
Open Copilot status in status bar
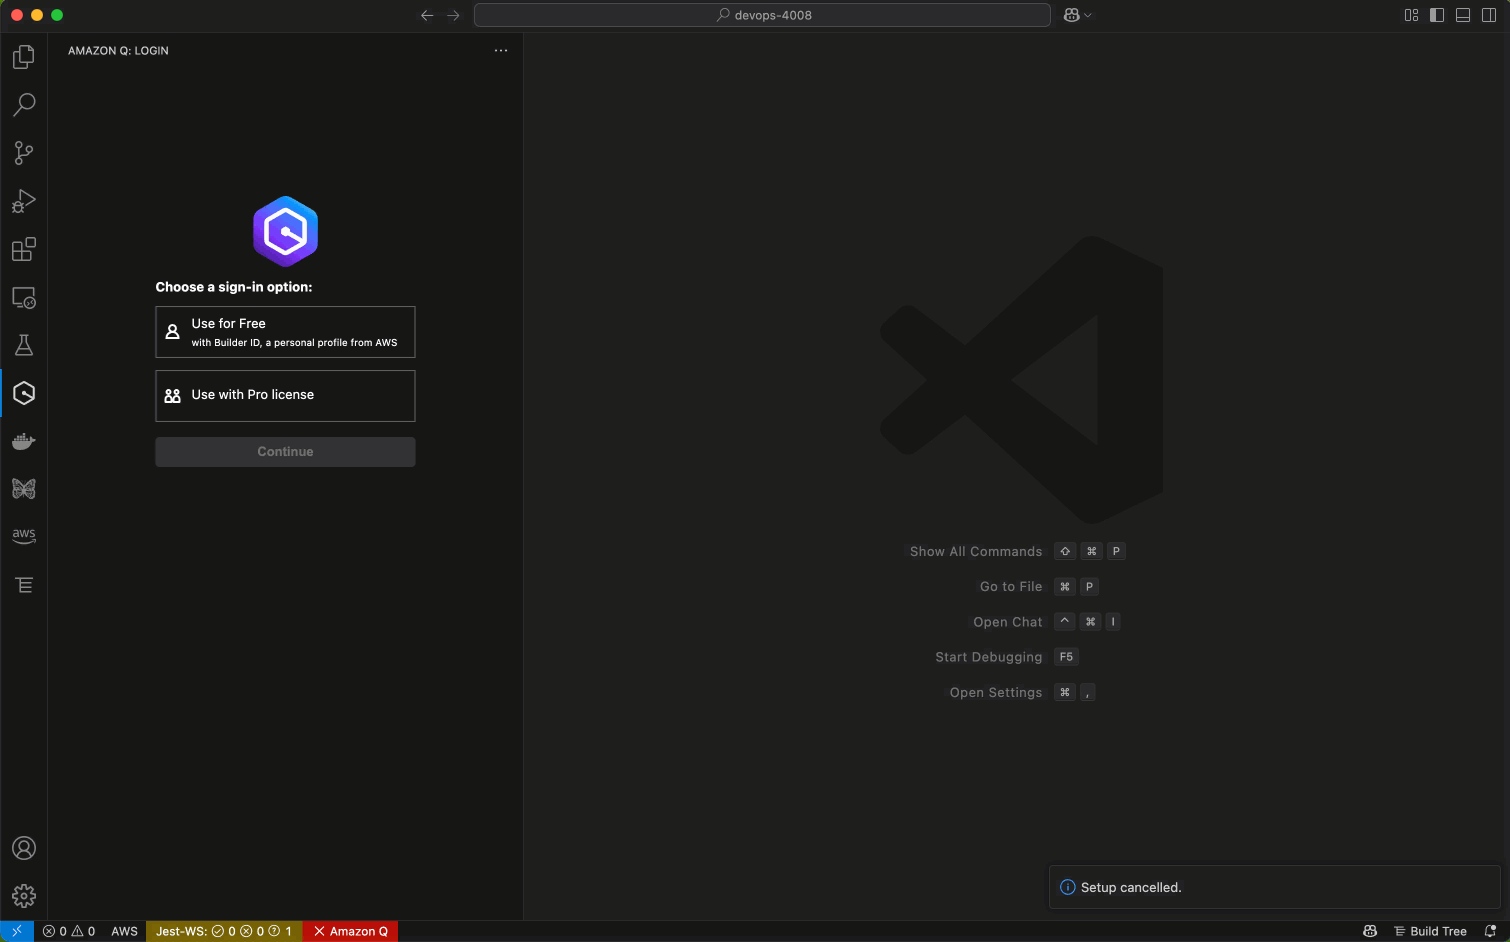coord(1370,931)
